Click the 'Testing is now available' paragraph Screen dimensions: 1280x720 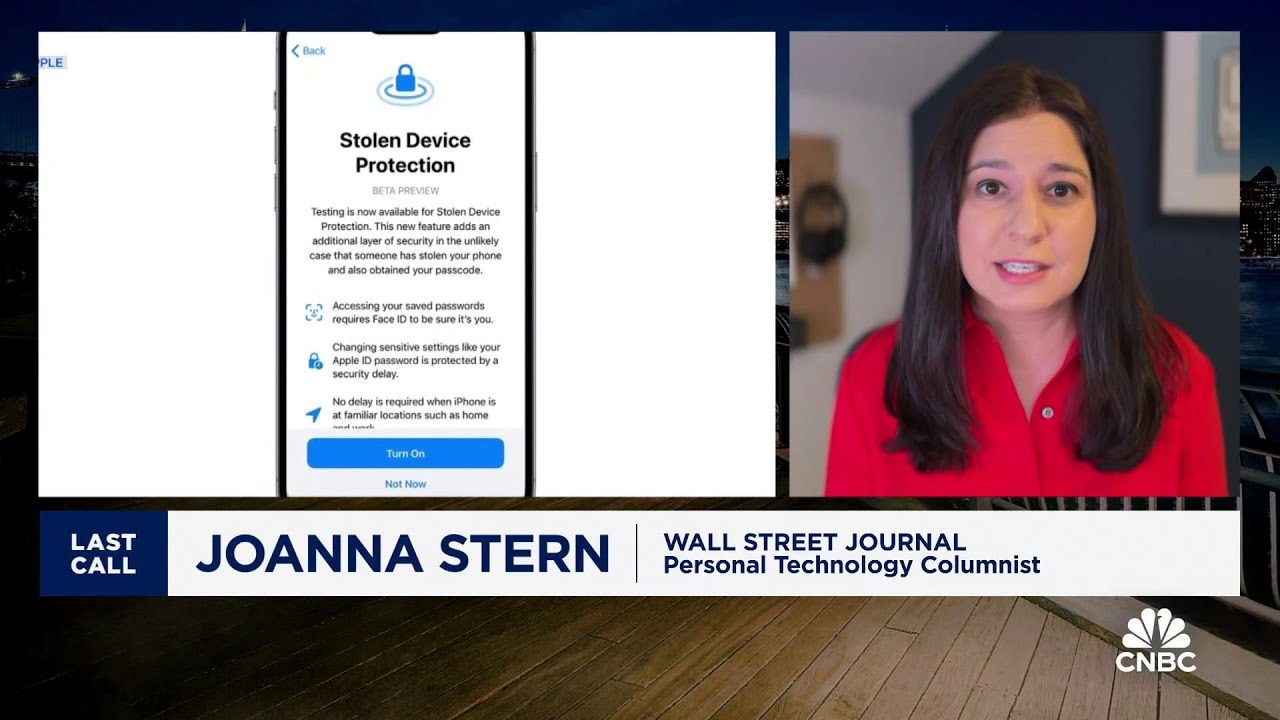click(405, 241)
